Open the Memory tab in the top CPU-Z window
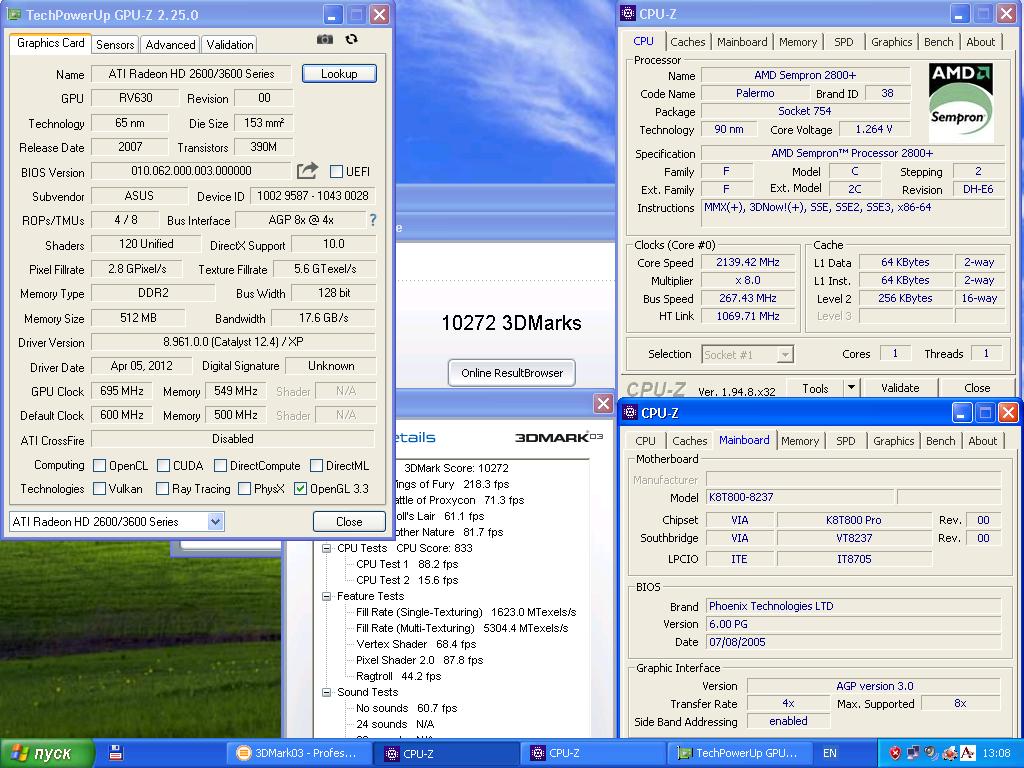The image size is (1024, 768). [x=797, y=42]
